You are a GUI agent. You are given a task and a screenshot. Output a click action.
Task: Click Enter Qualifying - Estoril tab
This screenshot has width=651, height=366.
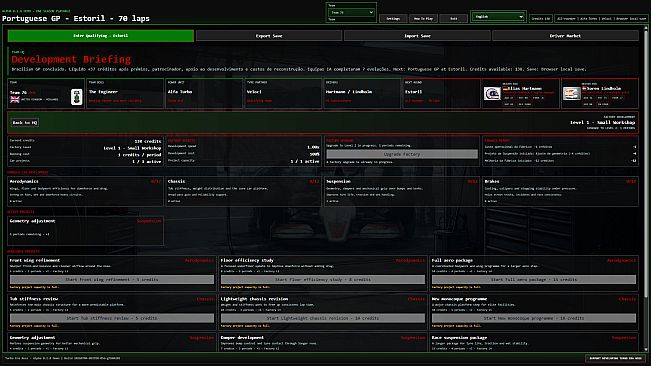point(100,36)
